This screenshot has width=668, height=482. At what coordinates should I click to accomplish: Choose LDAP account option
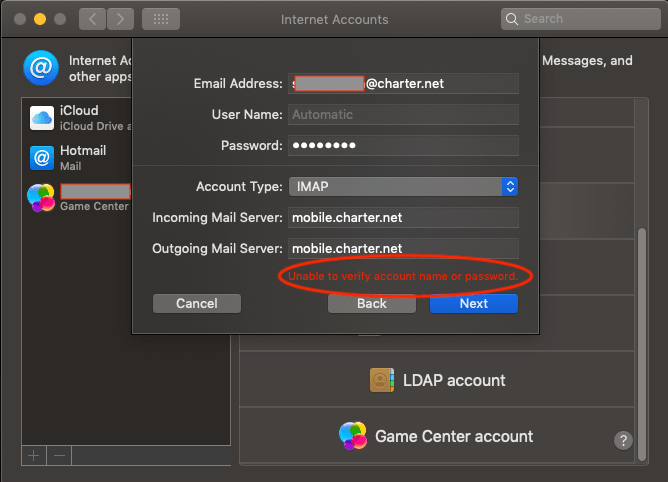pyautogui.click(x=437, y=380)
